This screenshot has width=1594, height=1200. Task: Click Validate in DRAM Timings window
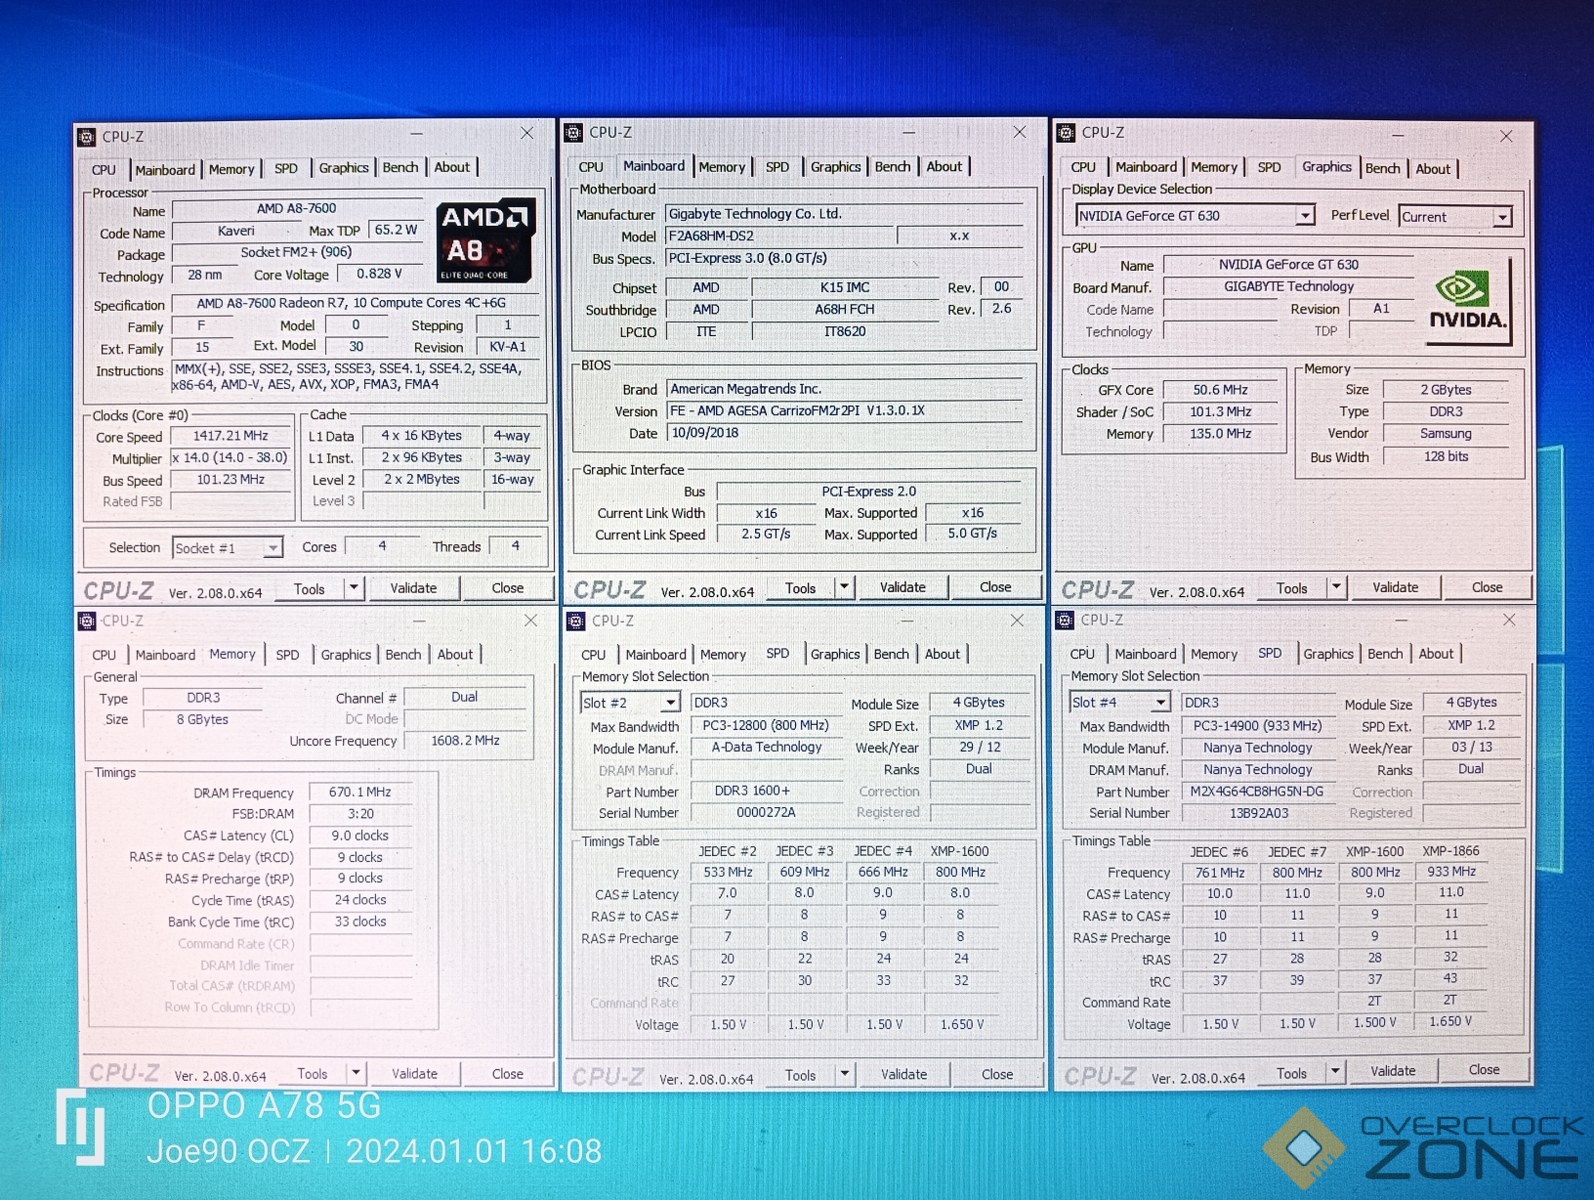(415, 1074)
